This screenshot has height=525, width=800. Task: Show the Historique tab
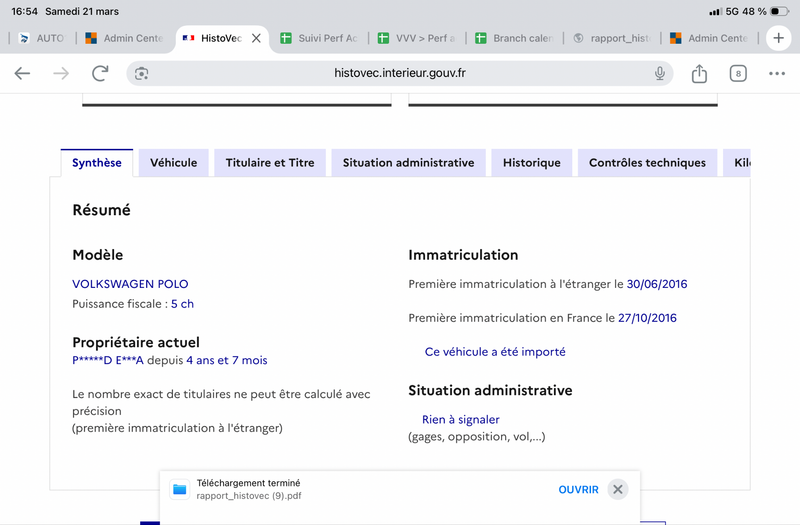(531, 163)
